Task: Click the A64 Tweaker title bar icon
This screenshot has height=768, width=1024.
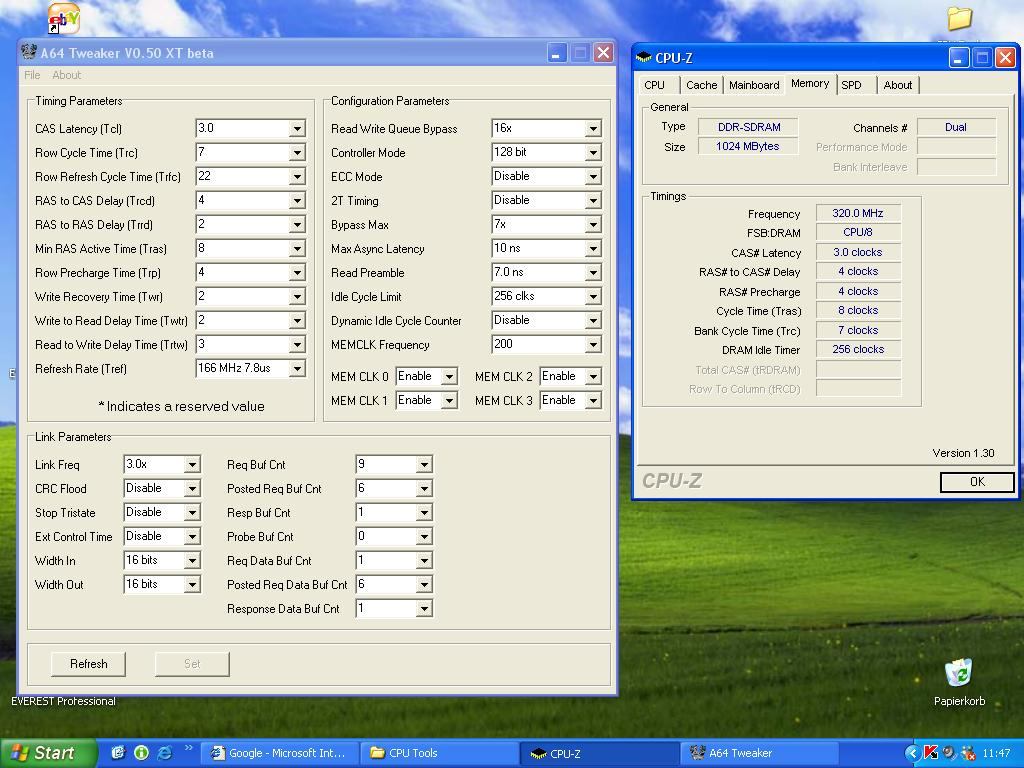Action: pos(29,52)
